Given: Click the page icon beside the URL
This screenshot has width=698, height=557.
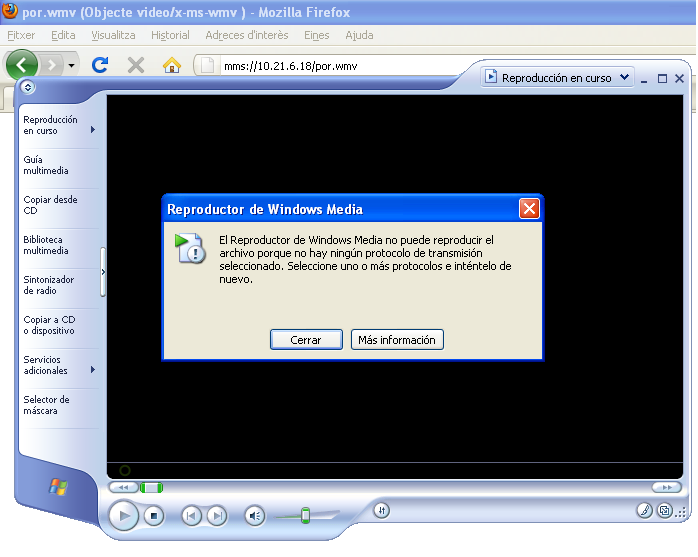Looking at the screenshot, I should 207,65.
